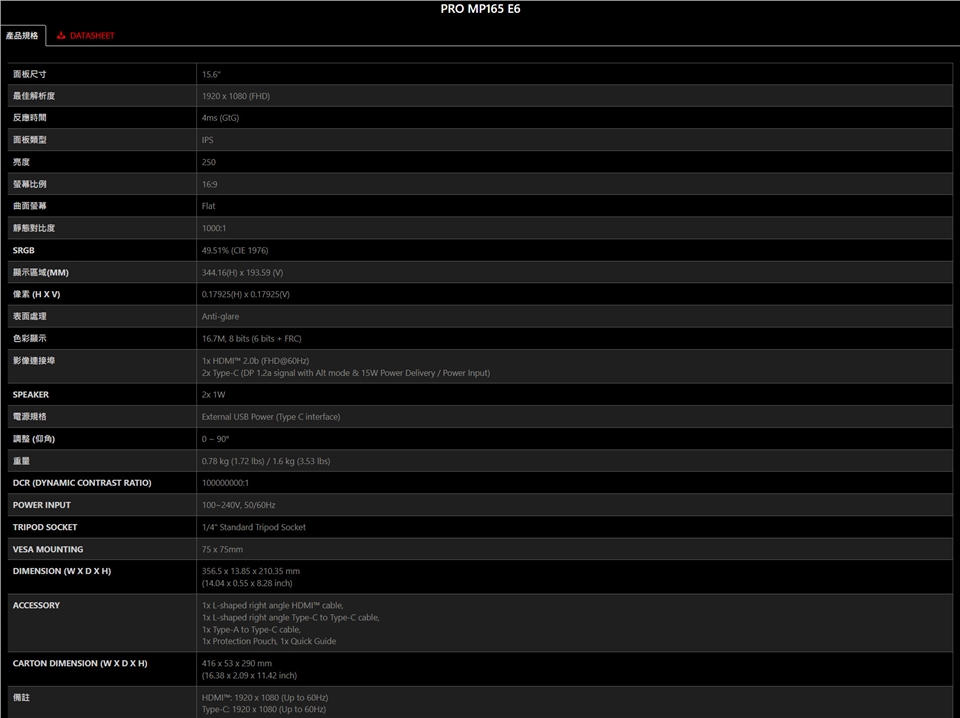Select the 備註 row label
This screenshot has height=718, width=960.
[x=21, y=696]
